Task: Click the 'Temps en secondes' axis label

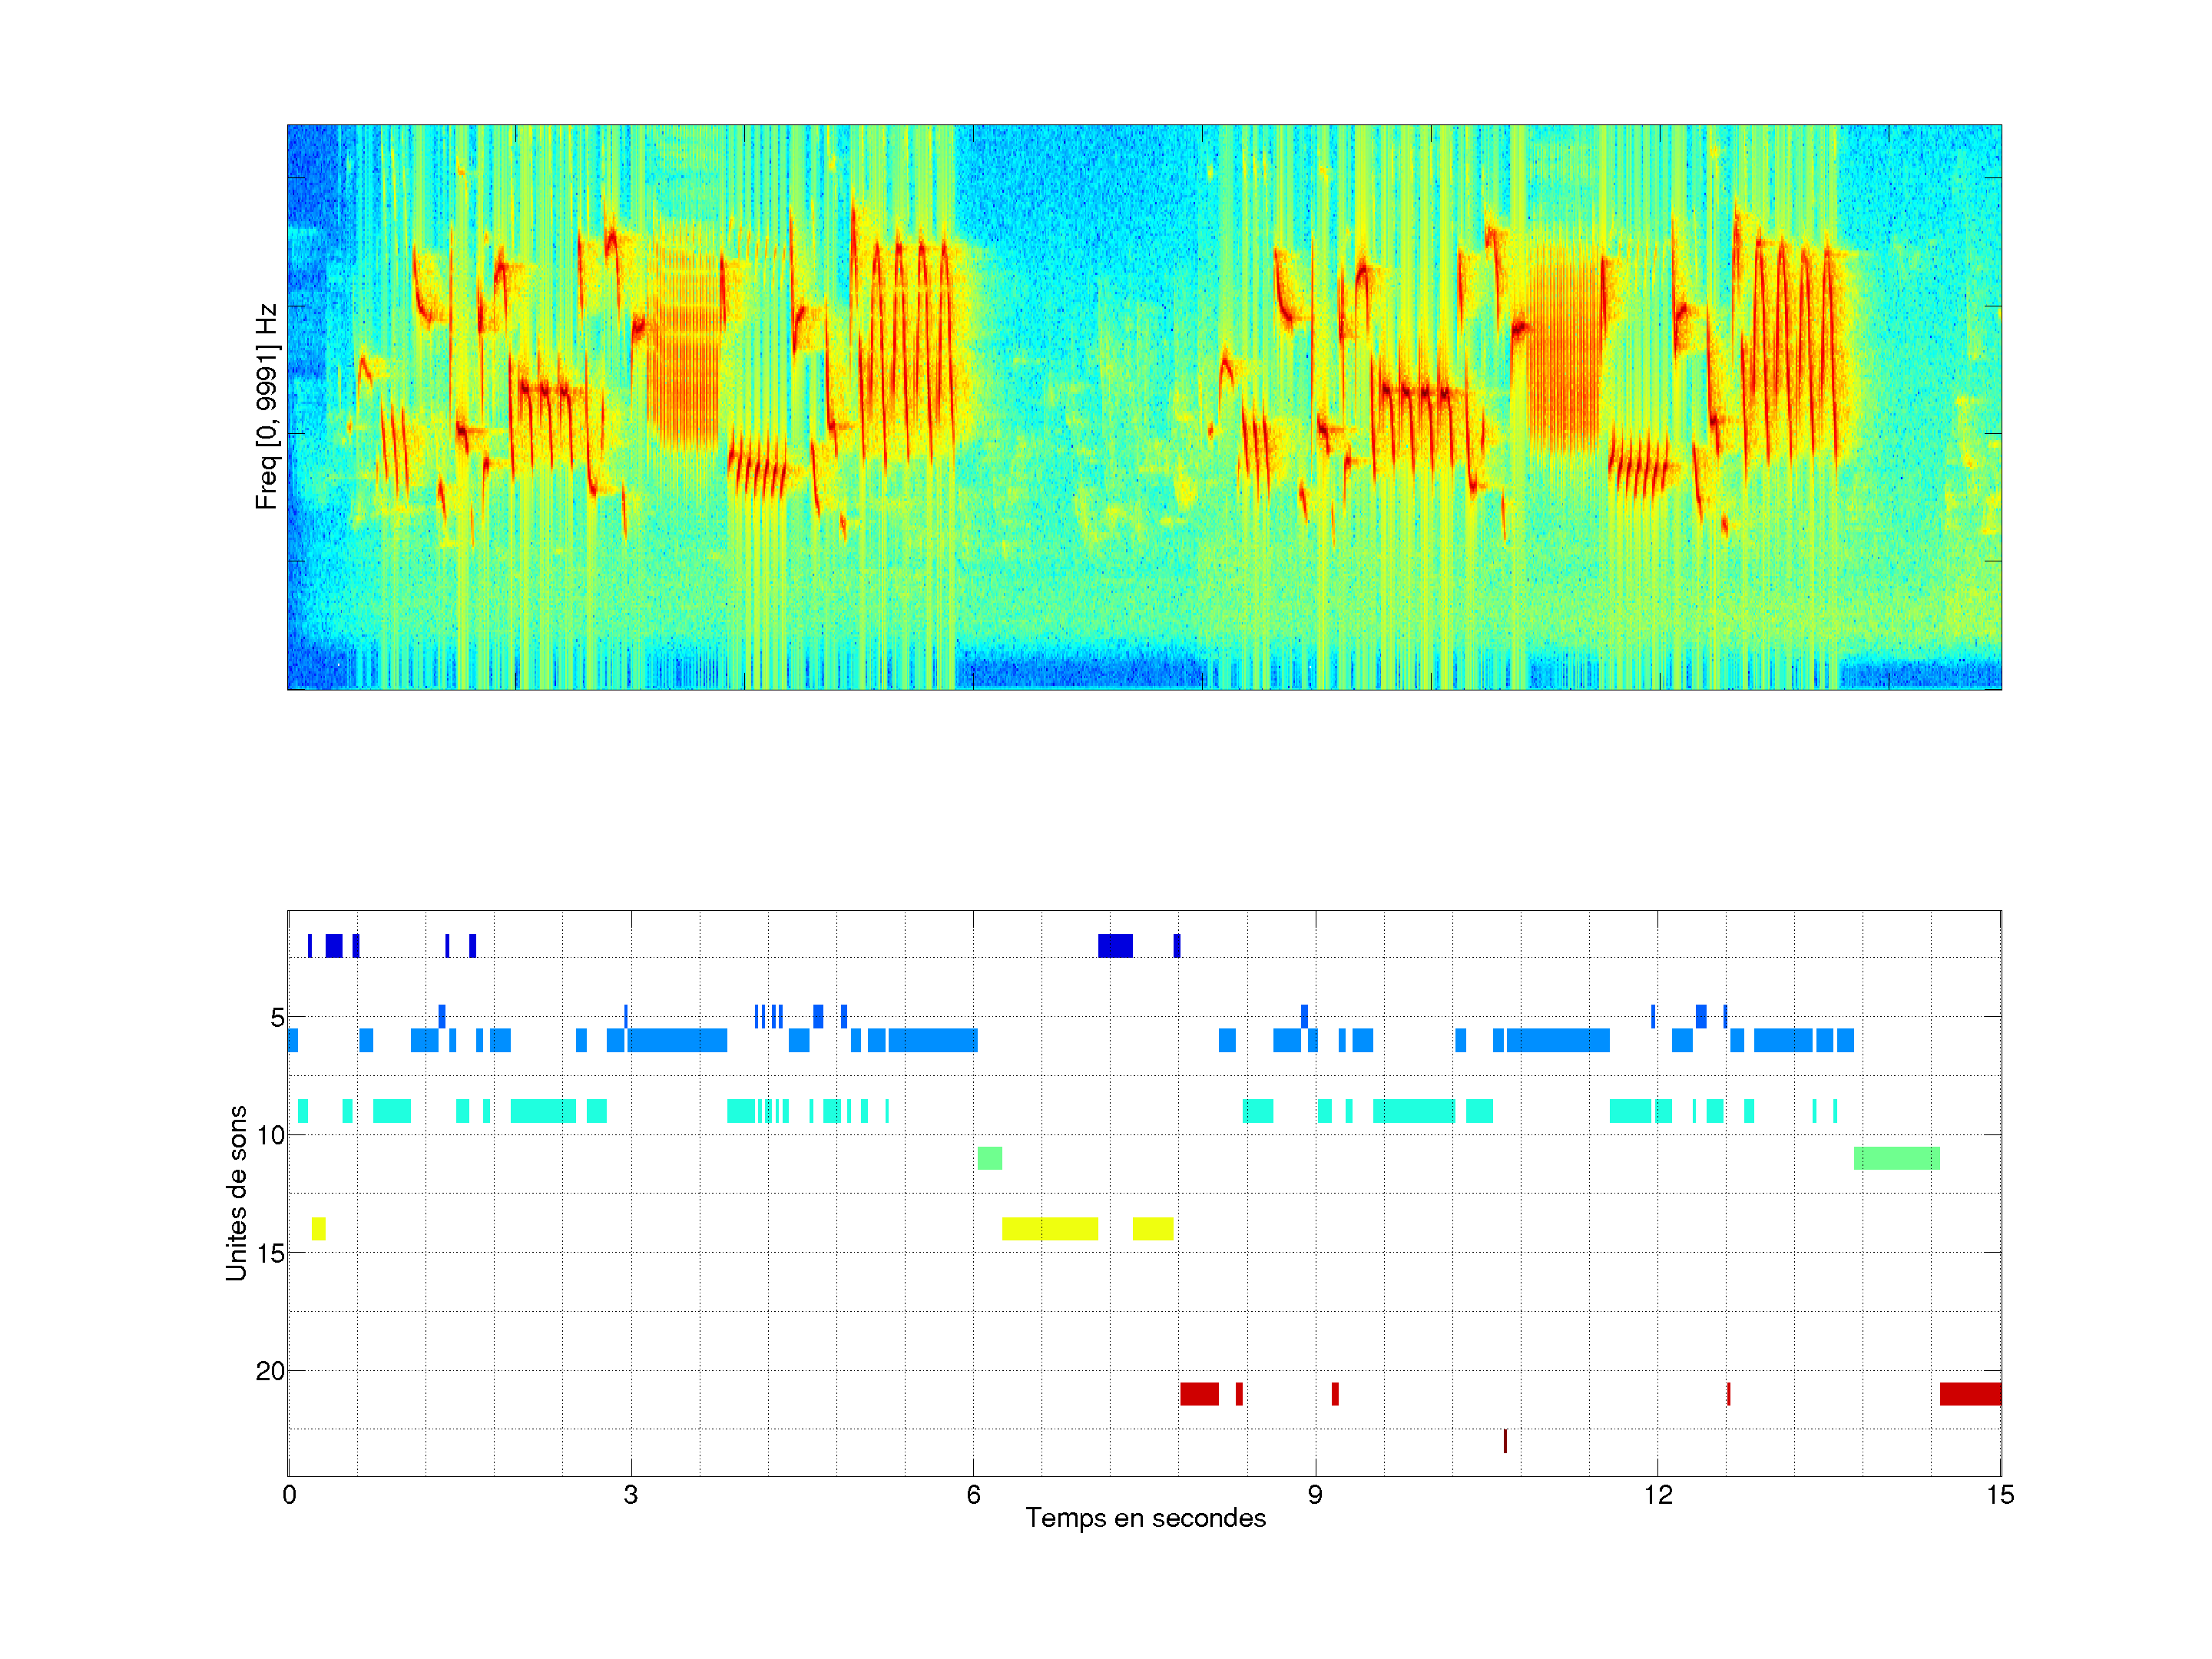Action: pos(1145,1518)
